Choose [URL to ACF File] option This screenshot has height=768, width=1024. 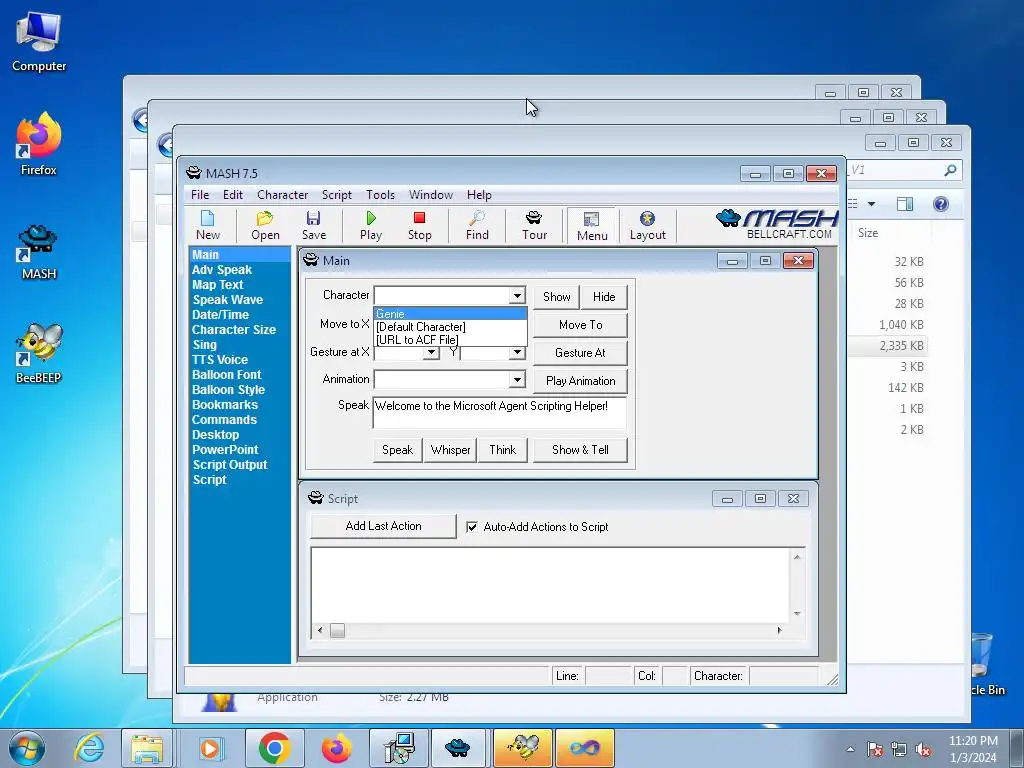click(x=450, y=340)
